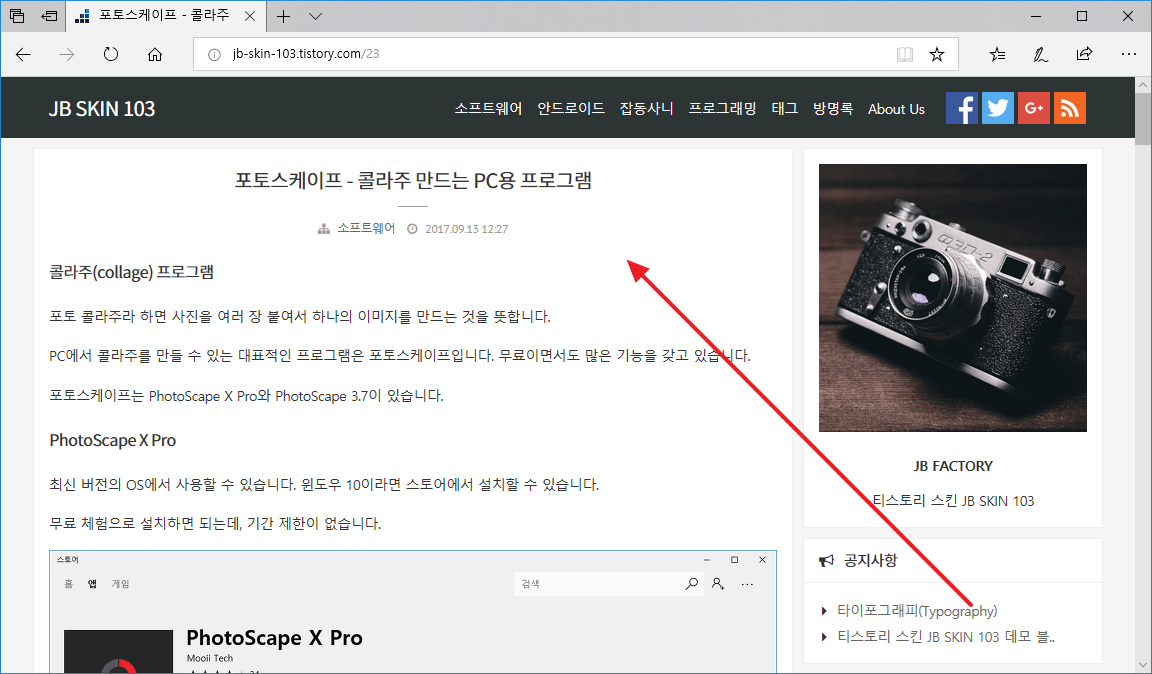Minimize the Edge browser window
This screenshot has width=1152, height=674.
click(1036, 16)
